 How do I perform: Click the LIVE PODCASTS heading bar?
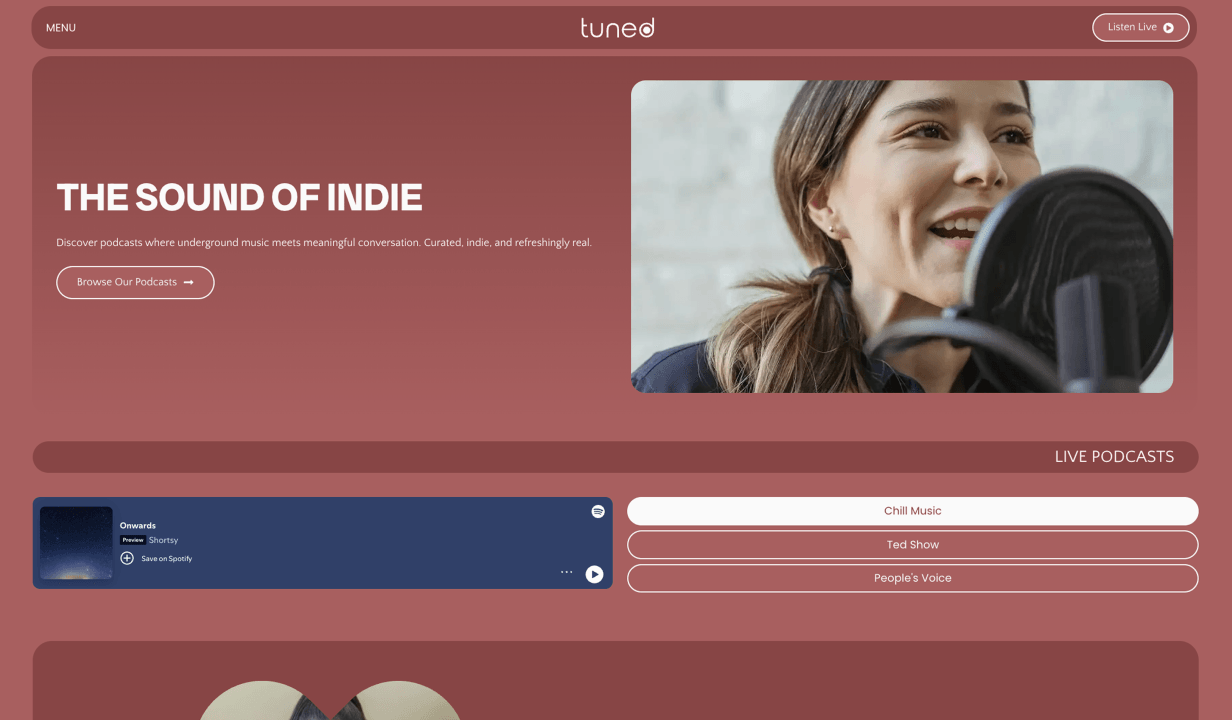pyautogui.click(x=615, y=457)
